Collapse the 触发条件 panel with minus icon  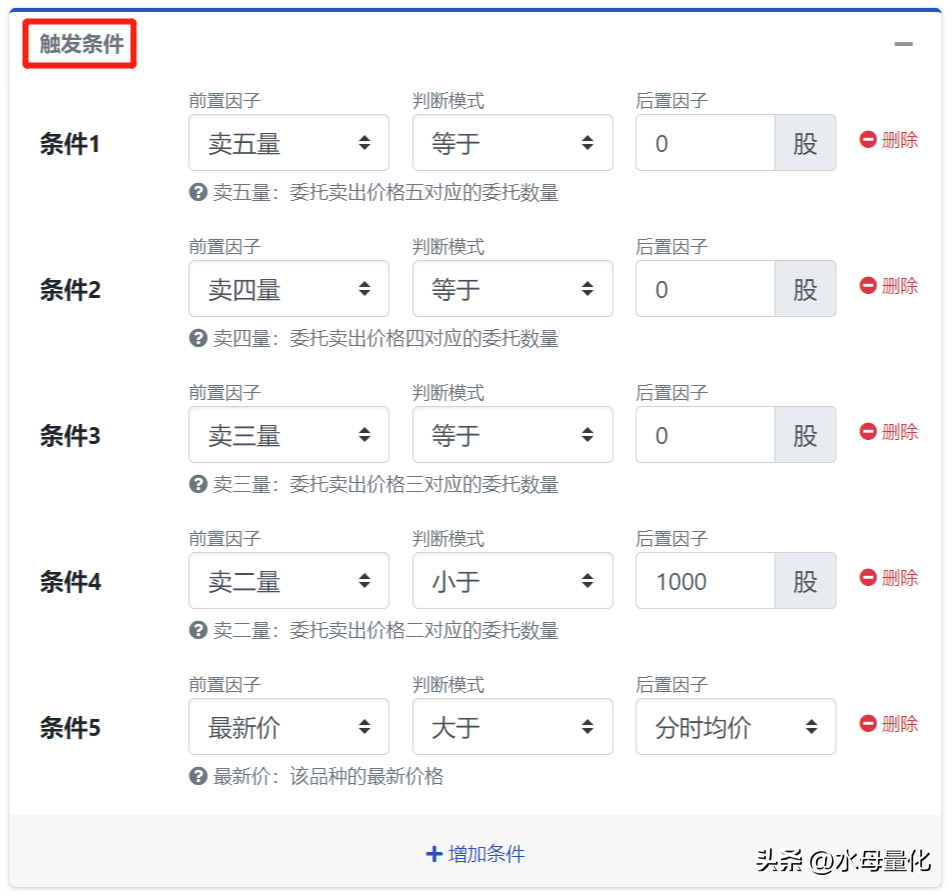903,44
